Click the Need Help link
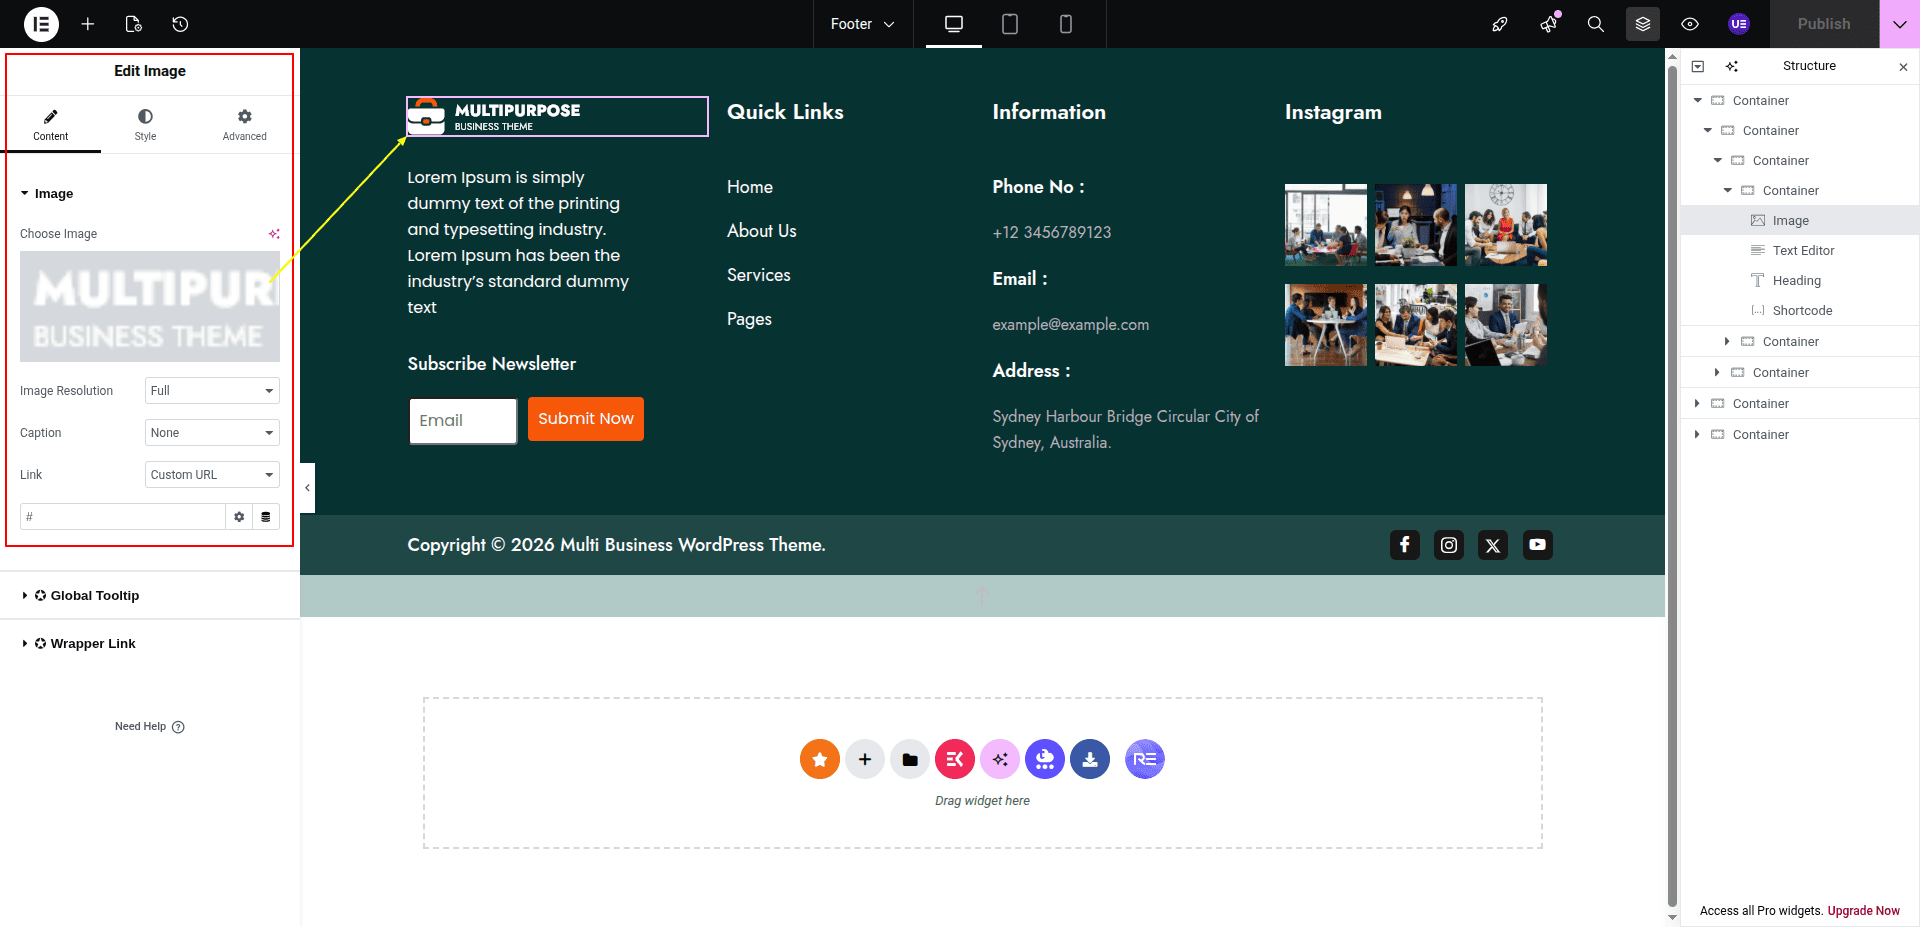This screenshot has width=1920, height=927. point(150,727)
